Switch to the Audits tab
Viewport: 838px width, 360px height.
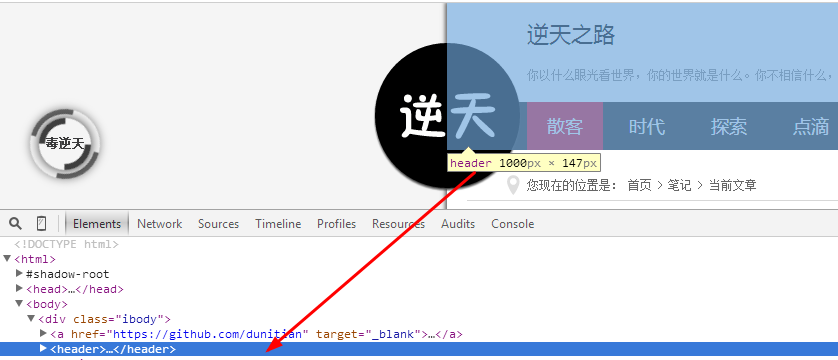458,224
